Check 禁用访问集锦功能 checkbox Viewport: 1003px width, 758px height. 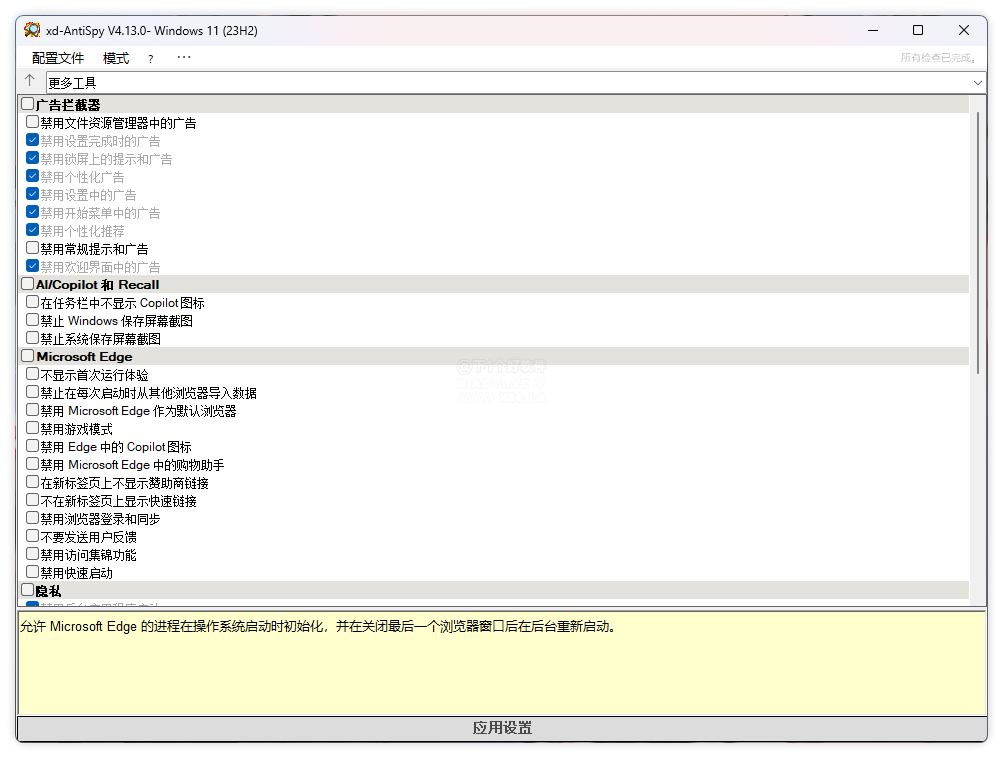pyautogui.click(x=33, y=553)
